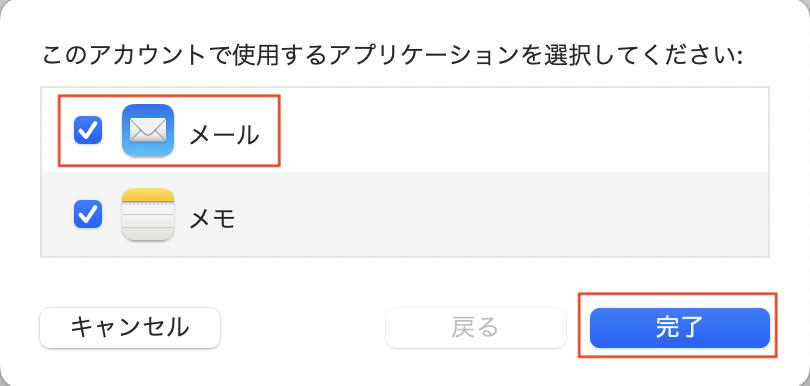Uncheck the メール checkbox
Viewport: 810px width, 386px height.
[x=88, y=130]
